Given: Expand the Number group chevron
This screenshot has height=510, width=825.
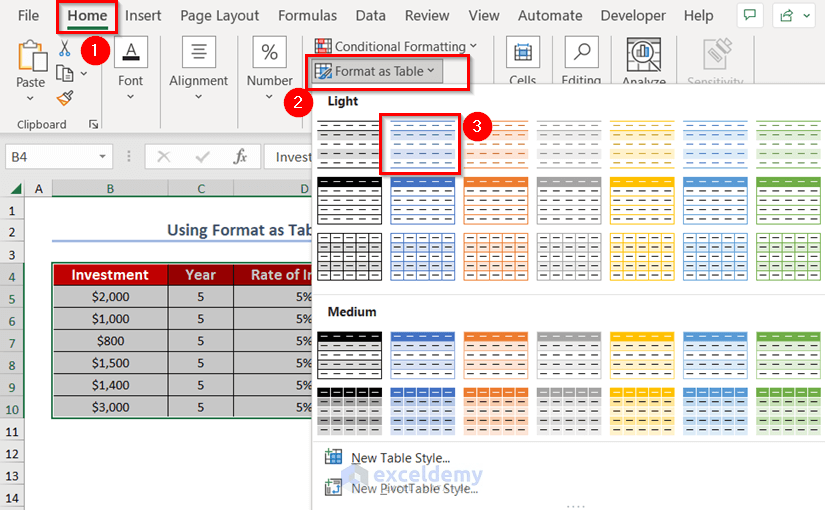Looking at the screenshot, I should point(269,97).
